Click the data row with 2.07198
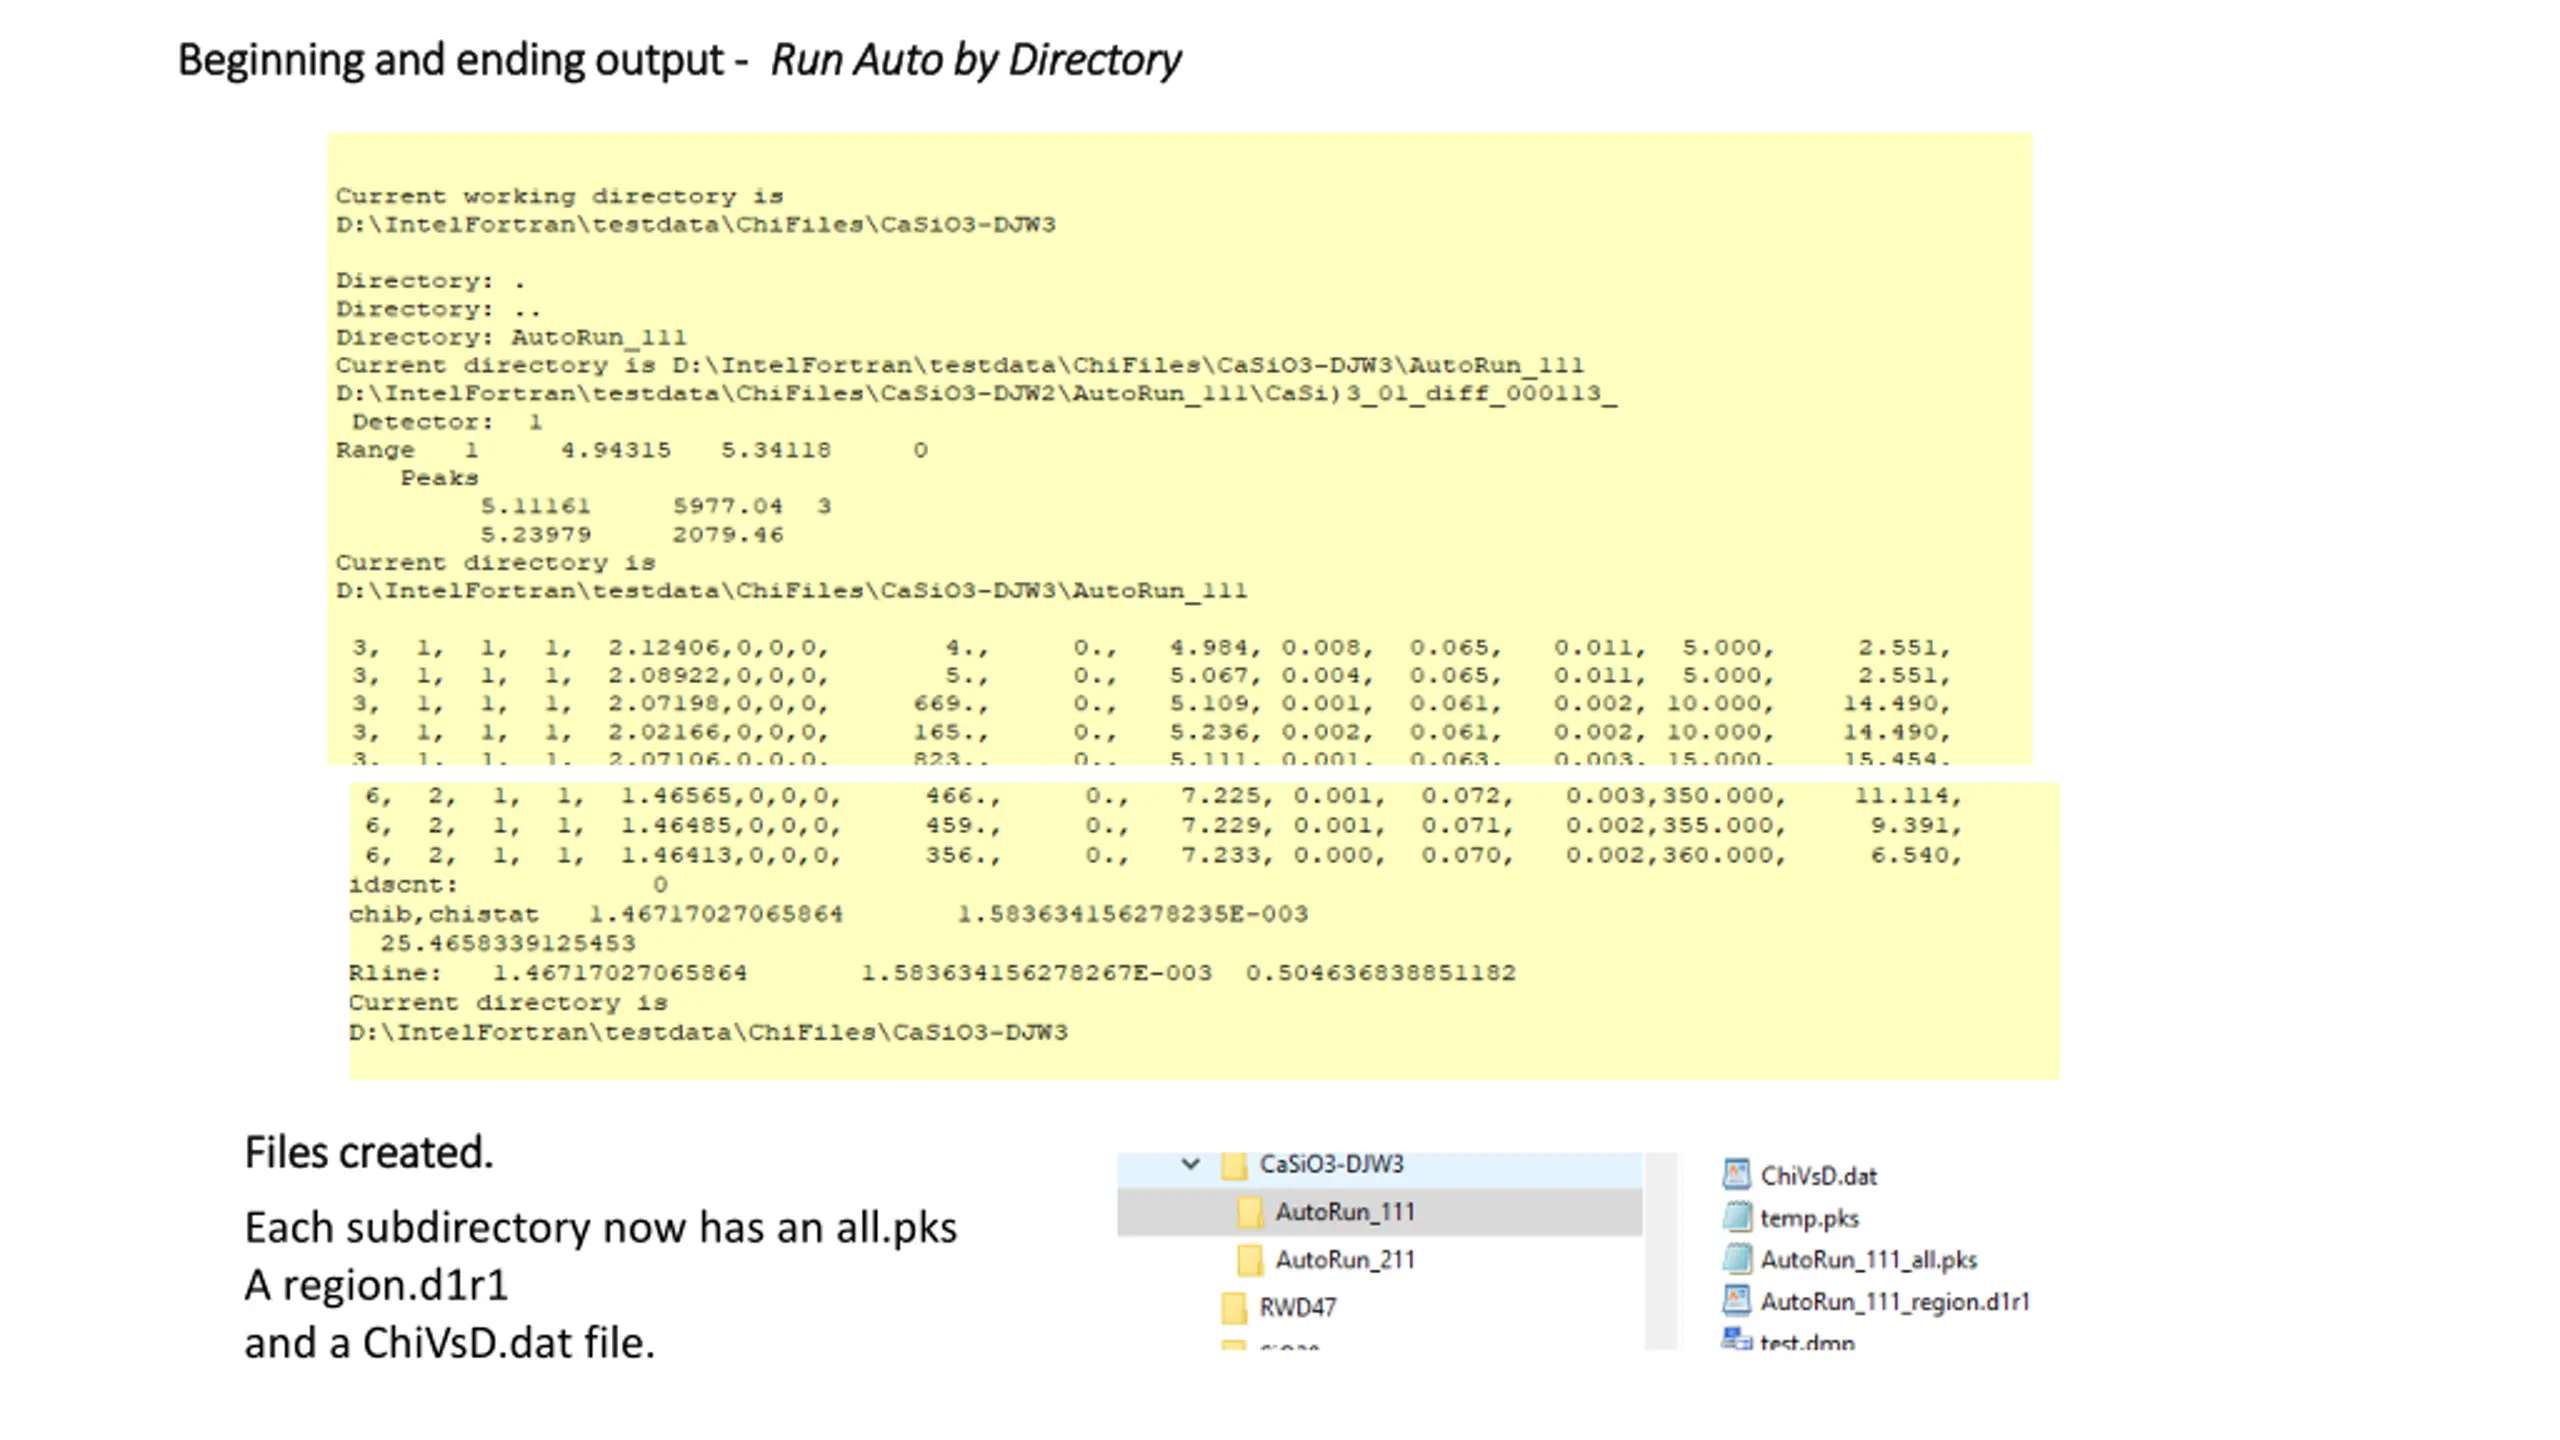Image resolution: width=2560 pixels, height=1440 pixels. [x=1151, y=704]
